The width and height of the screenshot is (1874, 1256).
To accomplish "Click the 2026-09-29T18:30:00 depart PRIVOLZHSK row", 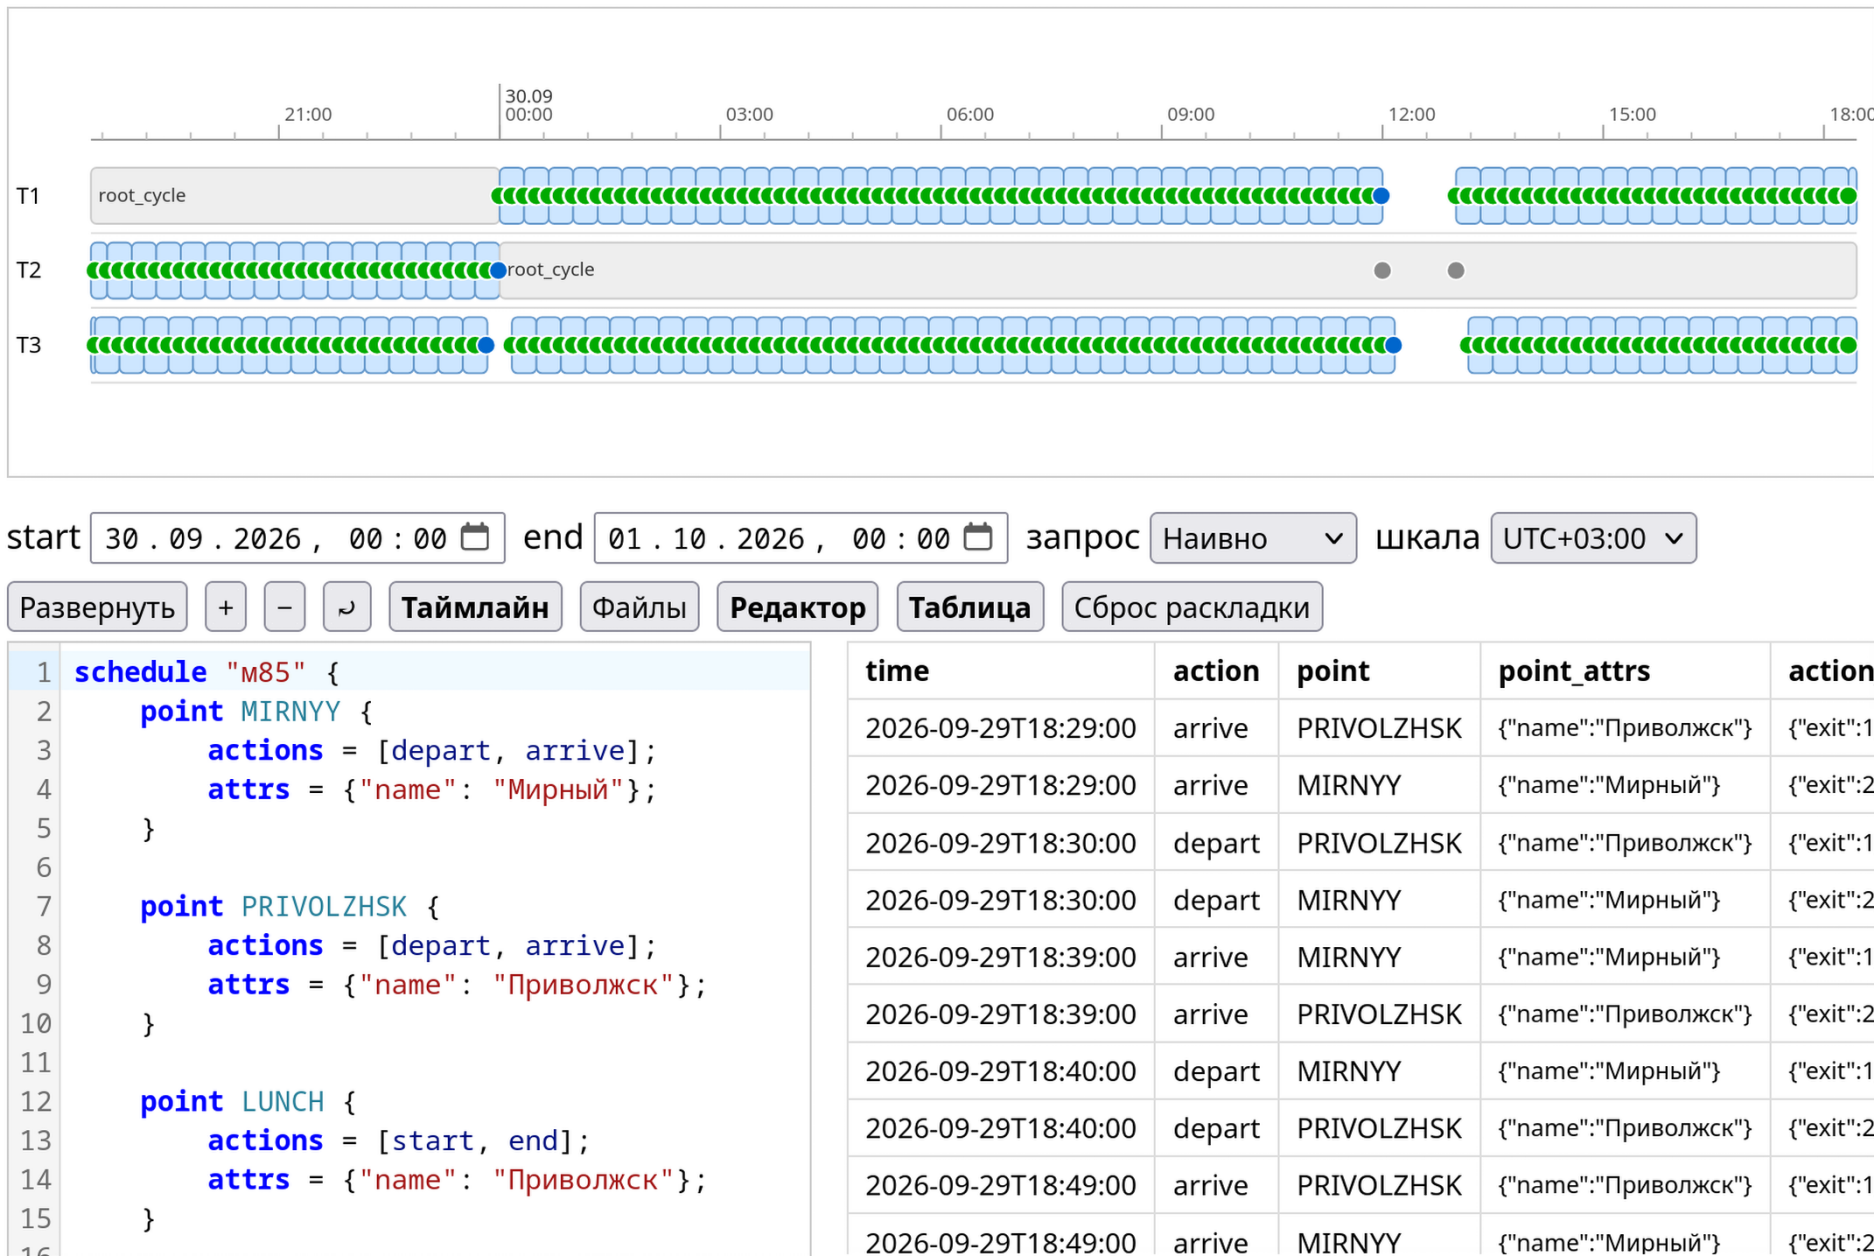I will pyautogui.click(x=1360, y=843).
